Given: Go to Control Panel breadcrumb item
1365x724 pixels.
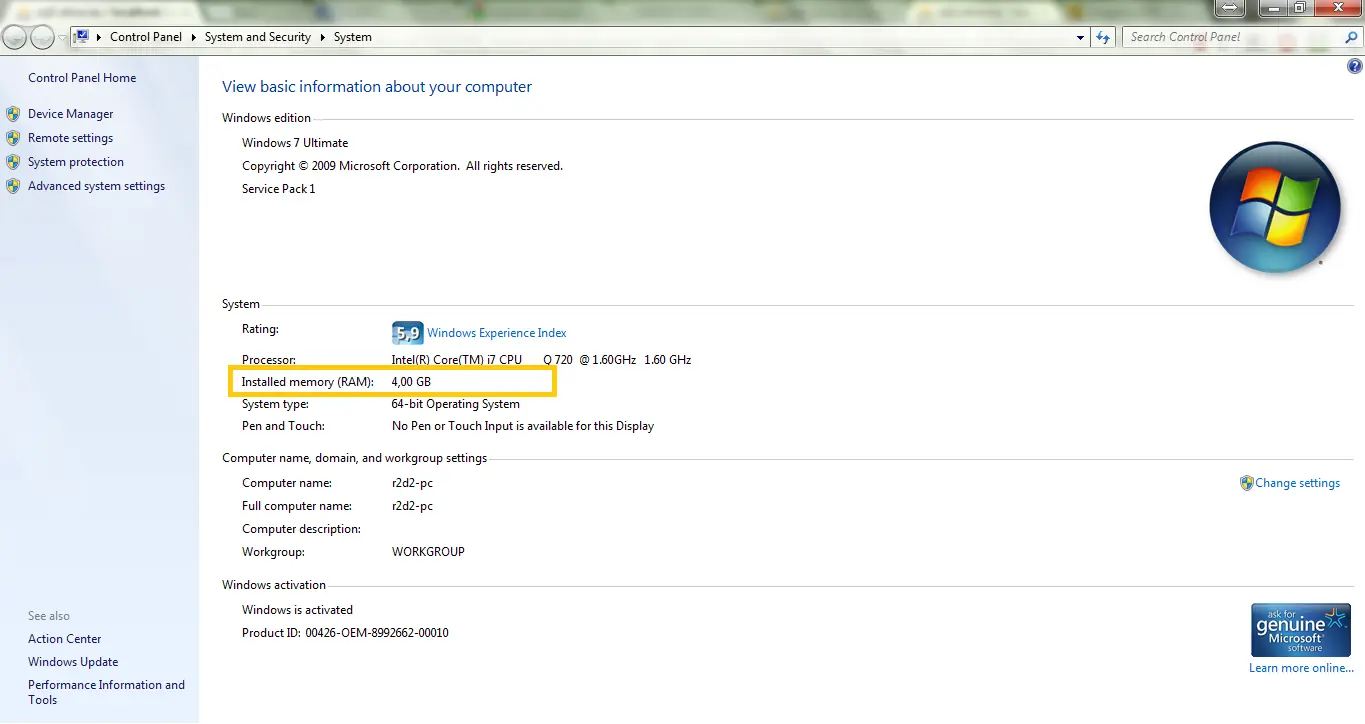Looking at the screenshot, I should pyautogui.click(x=146, y=37).
